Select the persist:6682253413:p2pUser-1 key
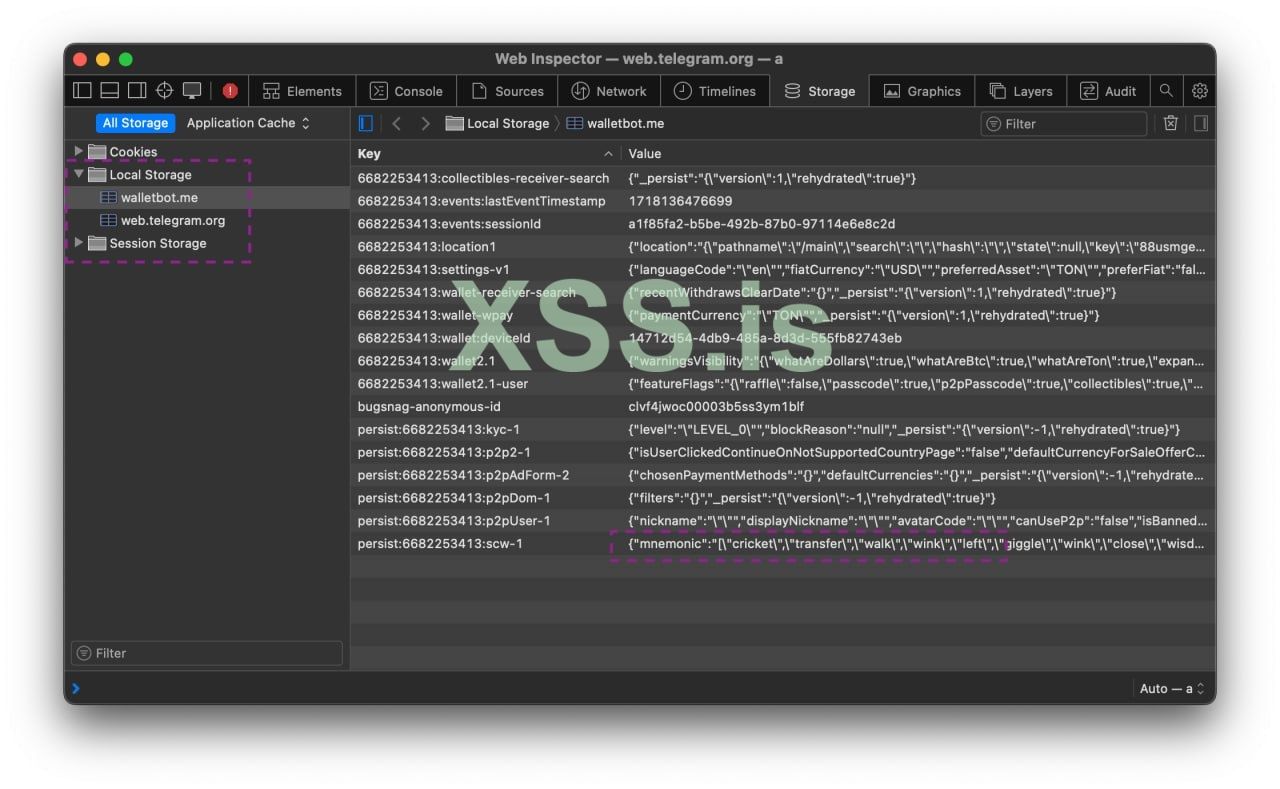Image resolution: width=1280 pixels, height=789 pixels. (454, 521)
